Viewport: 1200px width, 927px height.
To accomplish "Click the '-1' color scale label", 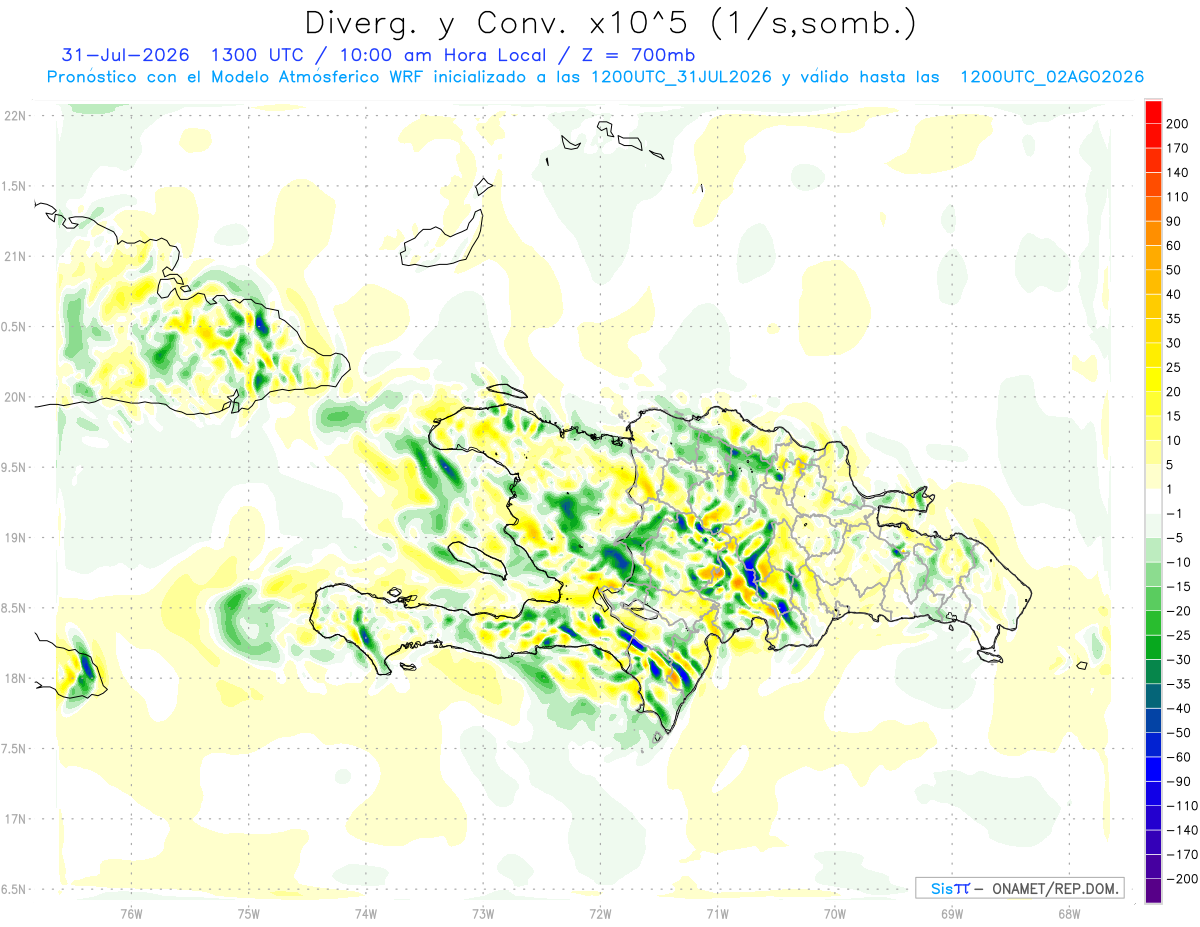I will click(1175, 514).
